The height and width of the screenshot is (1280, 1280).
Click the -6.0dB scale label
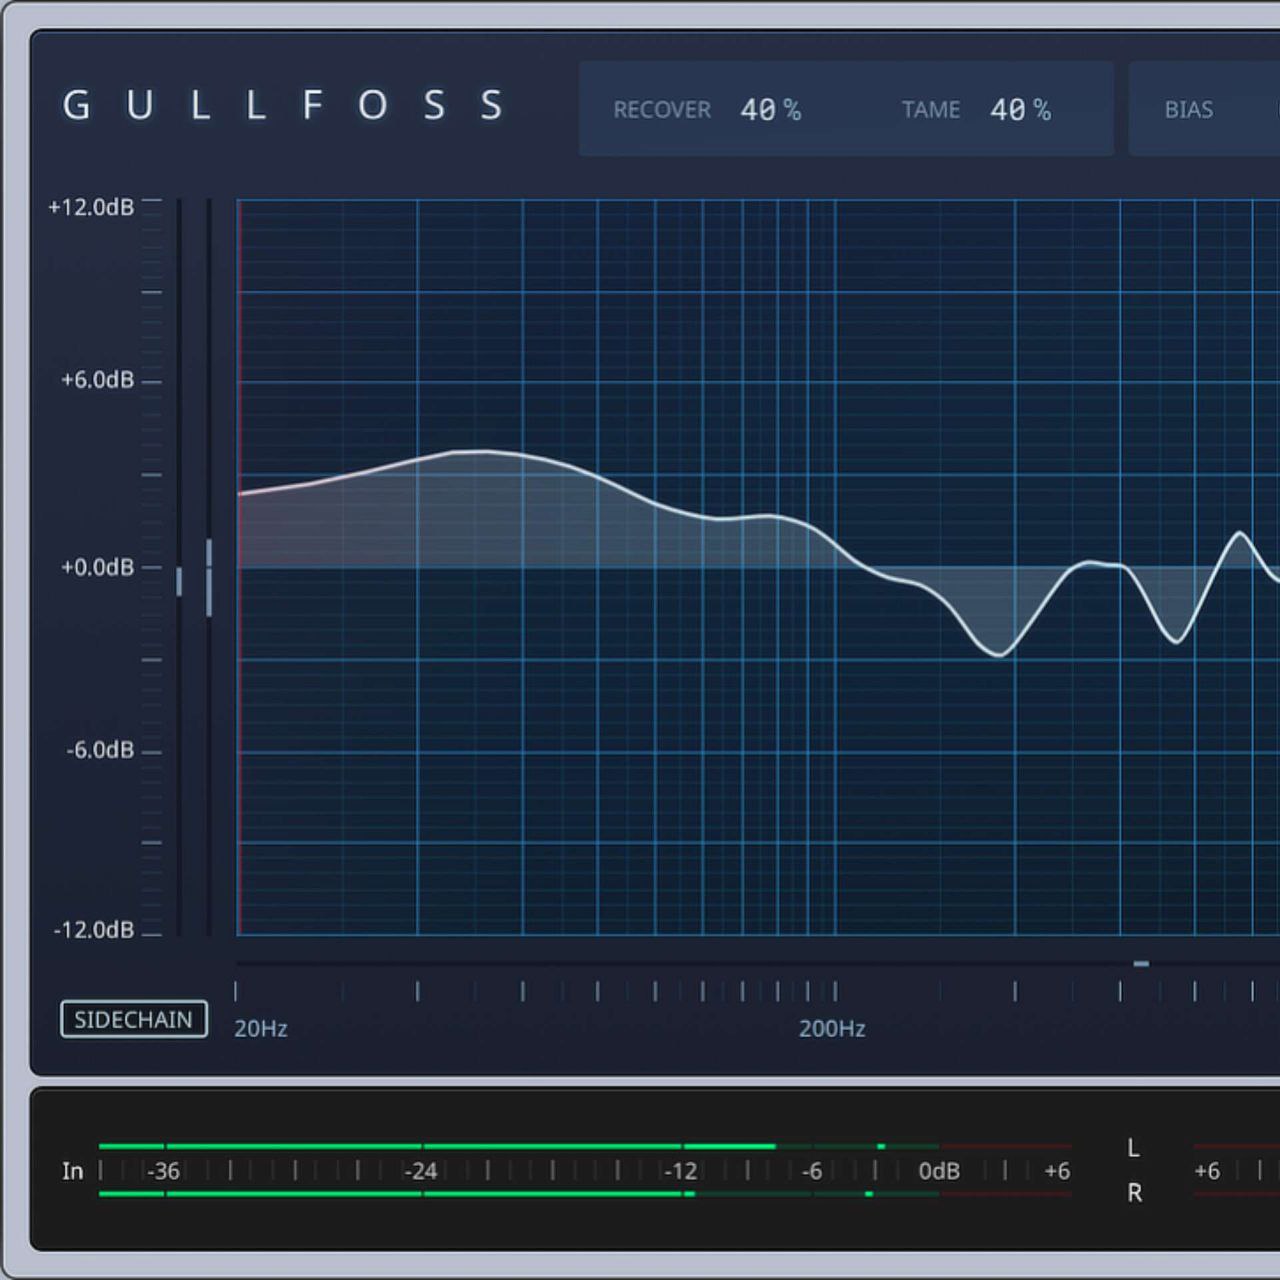100,750
